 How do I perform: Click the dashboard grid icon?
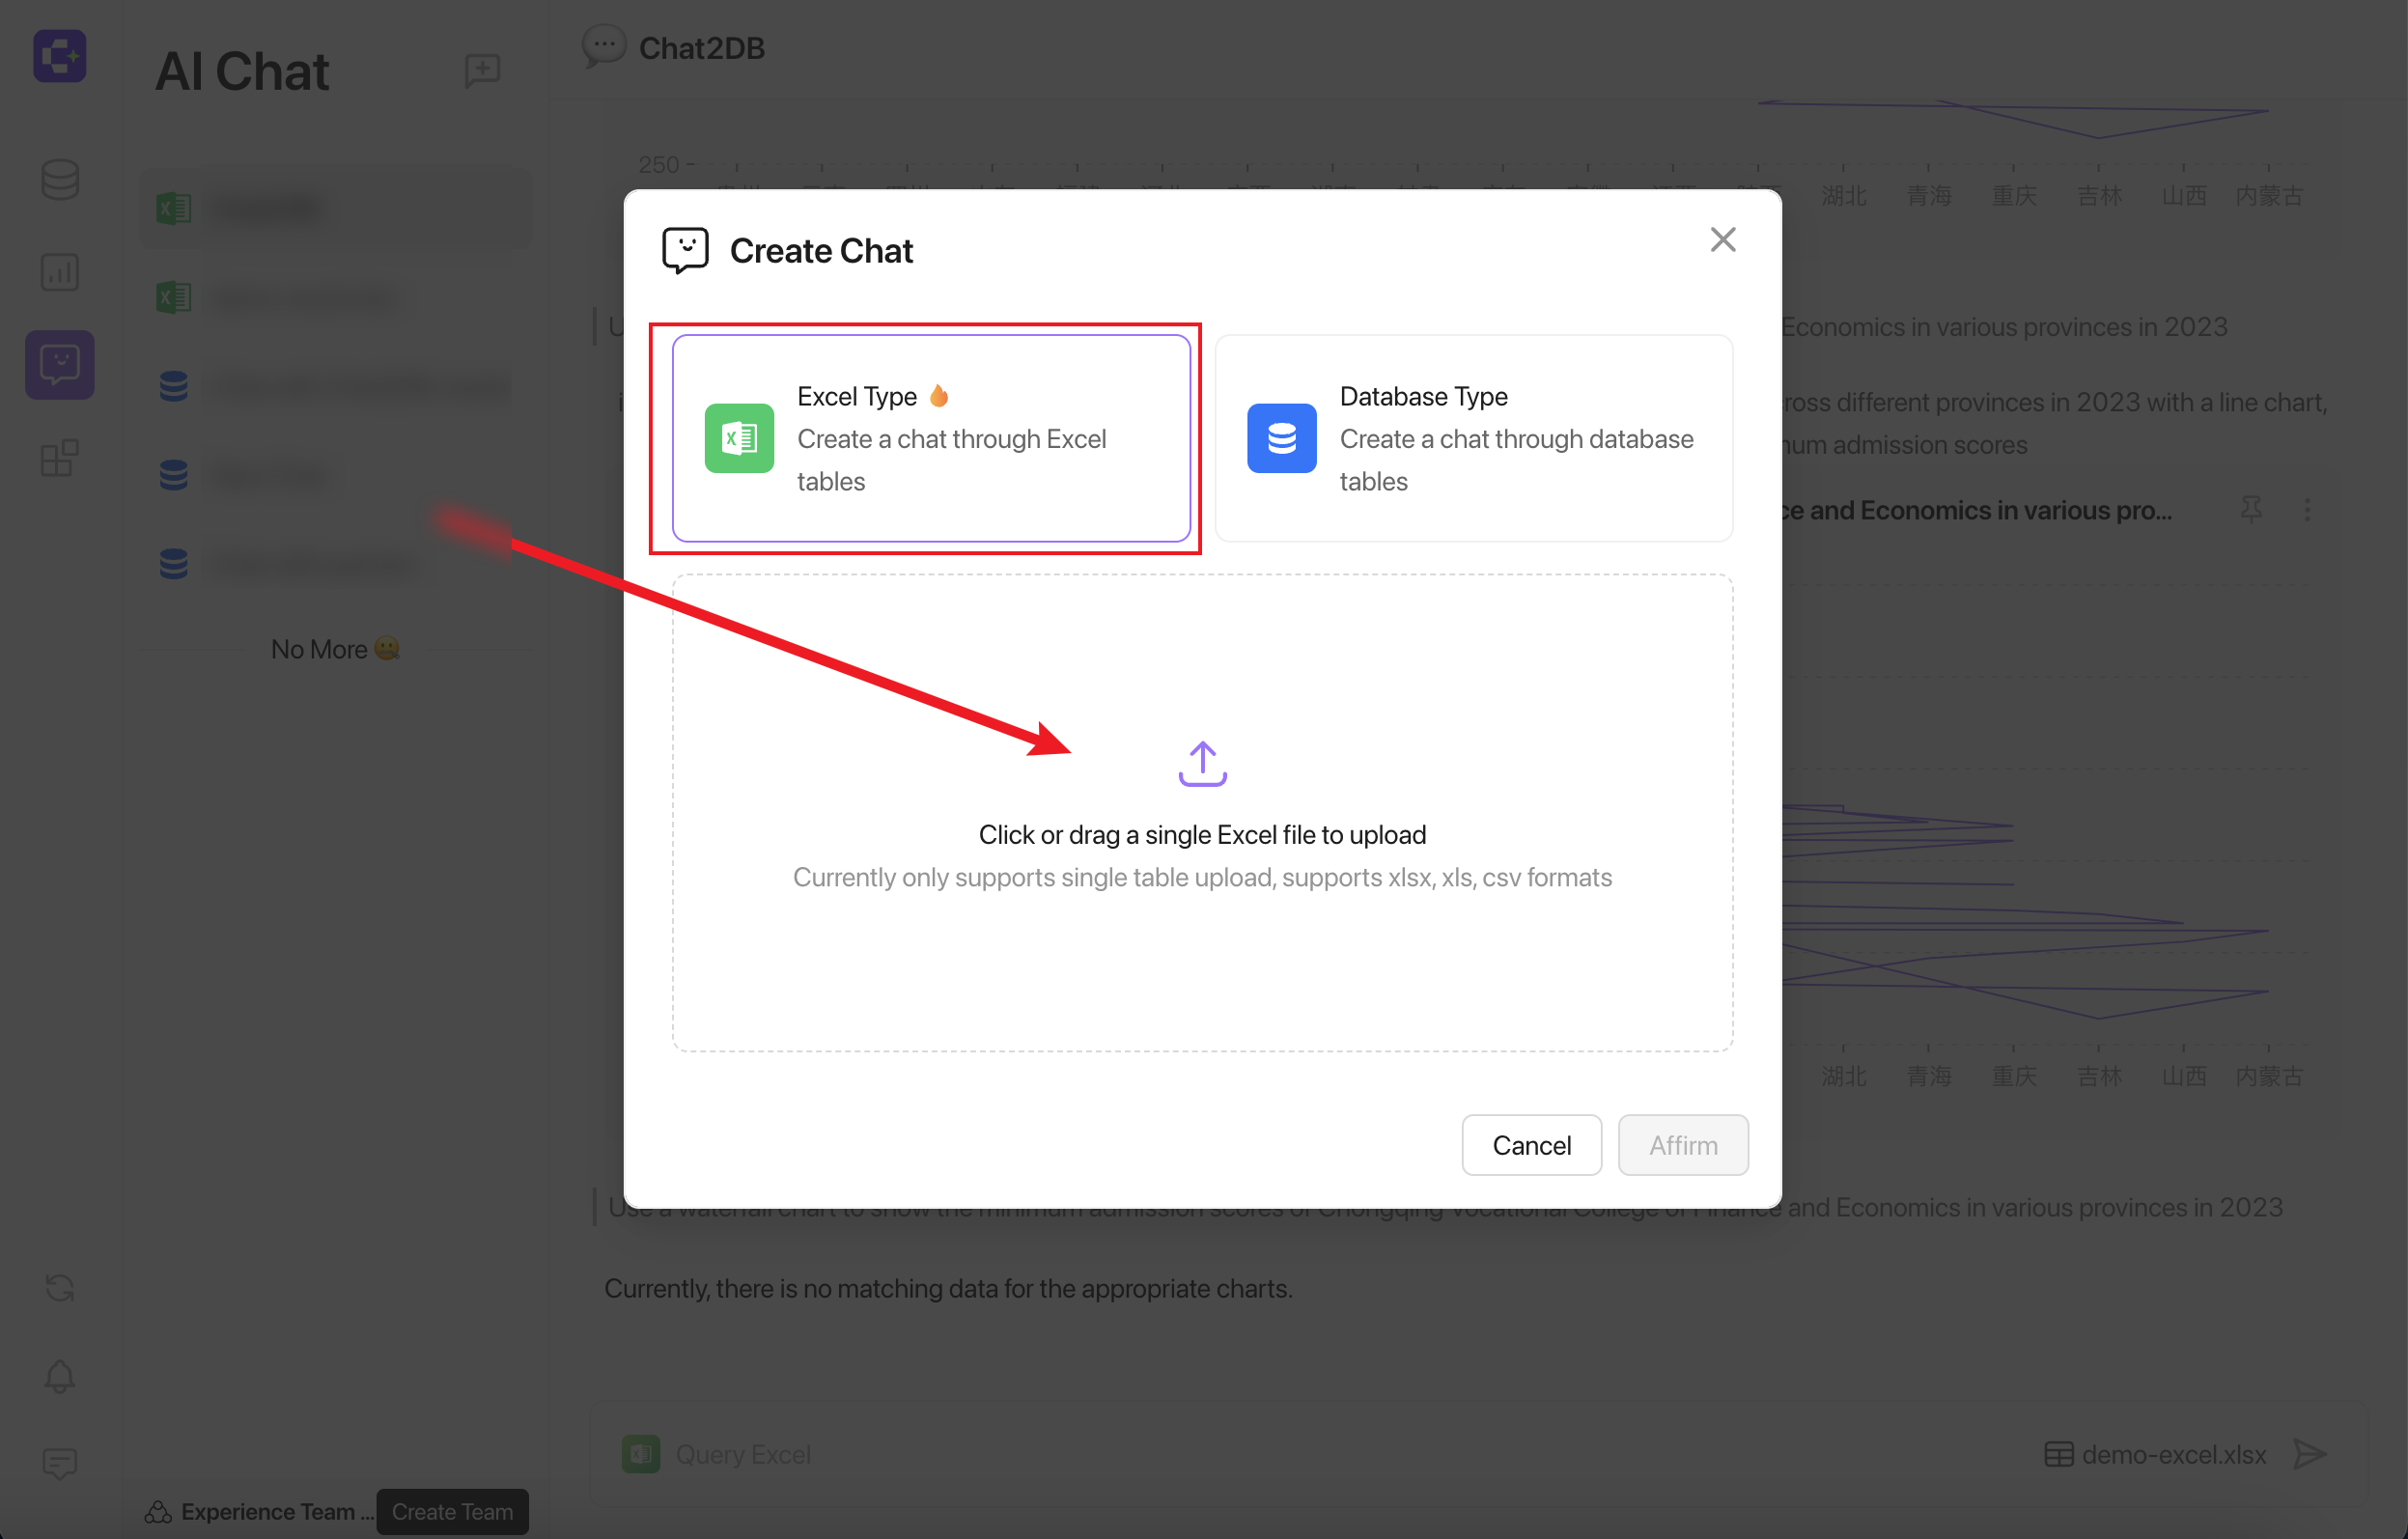click(56, 453)
